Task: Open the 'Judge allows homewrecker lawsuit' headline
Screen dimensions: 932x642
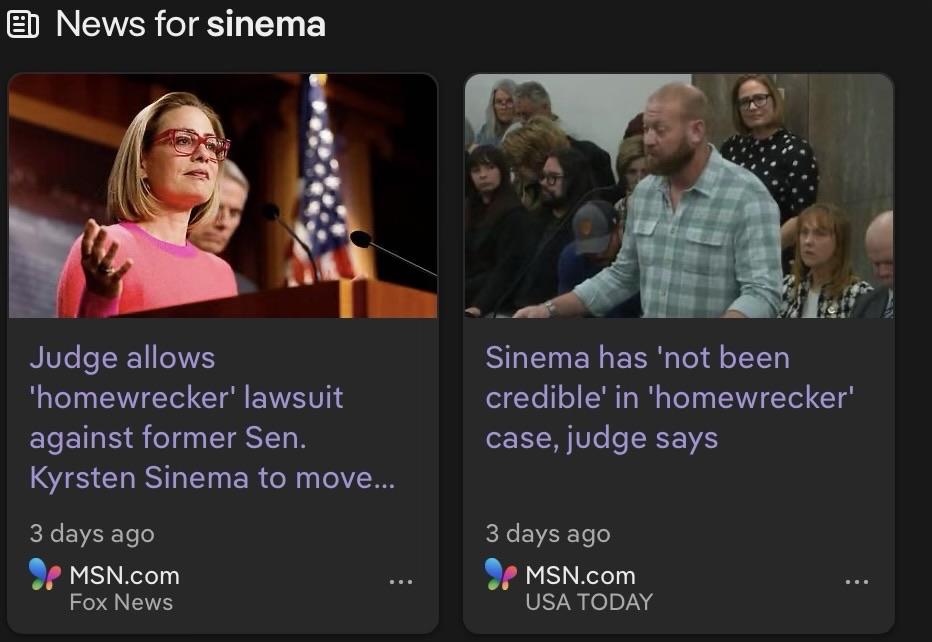Action: (212, 417)
